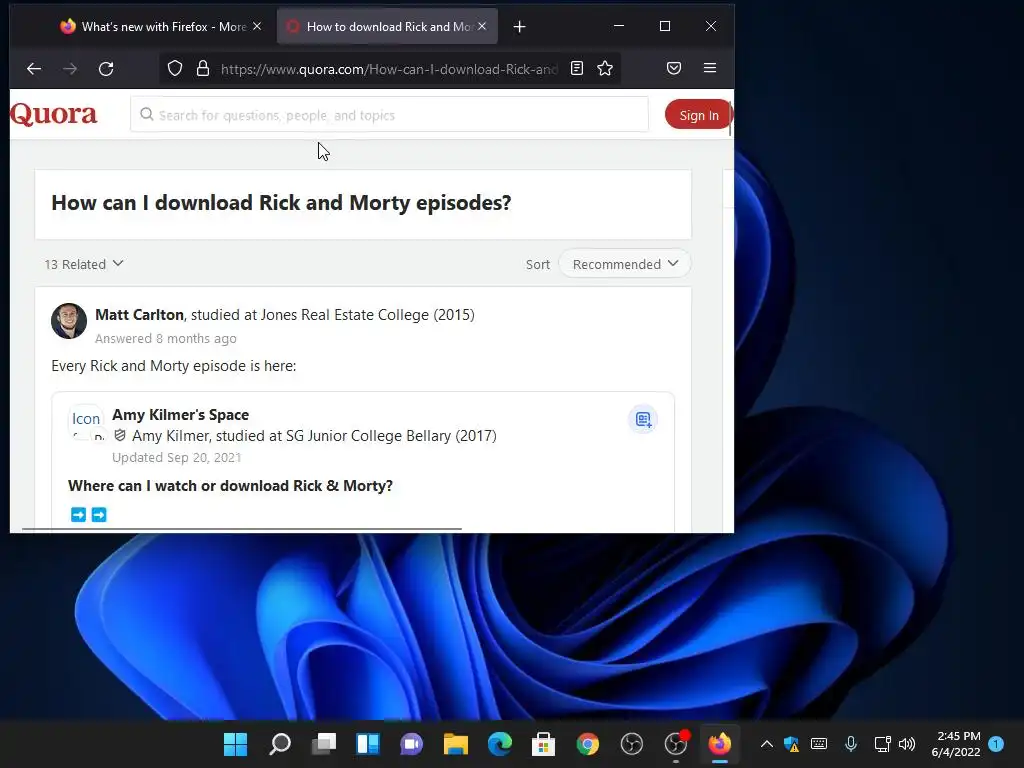The image size is (1024, 768).
Task: Click the URL address bar field
Action: pos(389,69)
